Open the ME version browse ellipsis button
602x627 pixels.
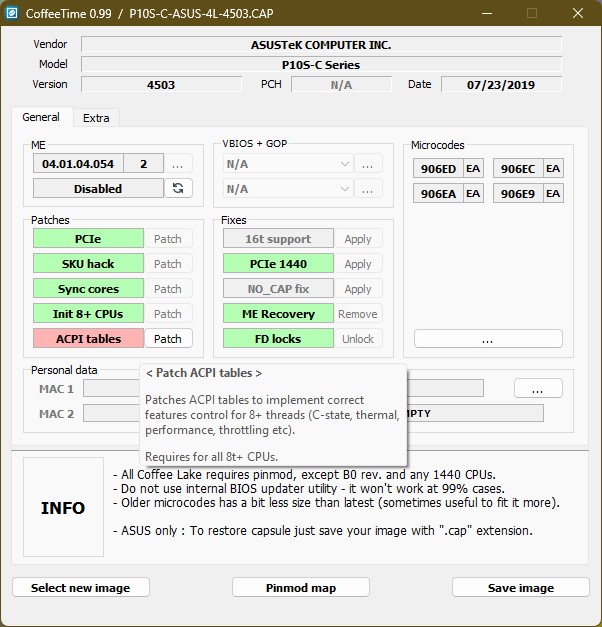[178, 164]
